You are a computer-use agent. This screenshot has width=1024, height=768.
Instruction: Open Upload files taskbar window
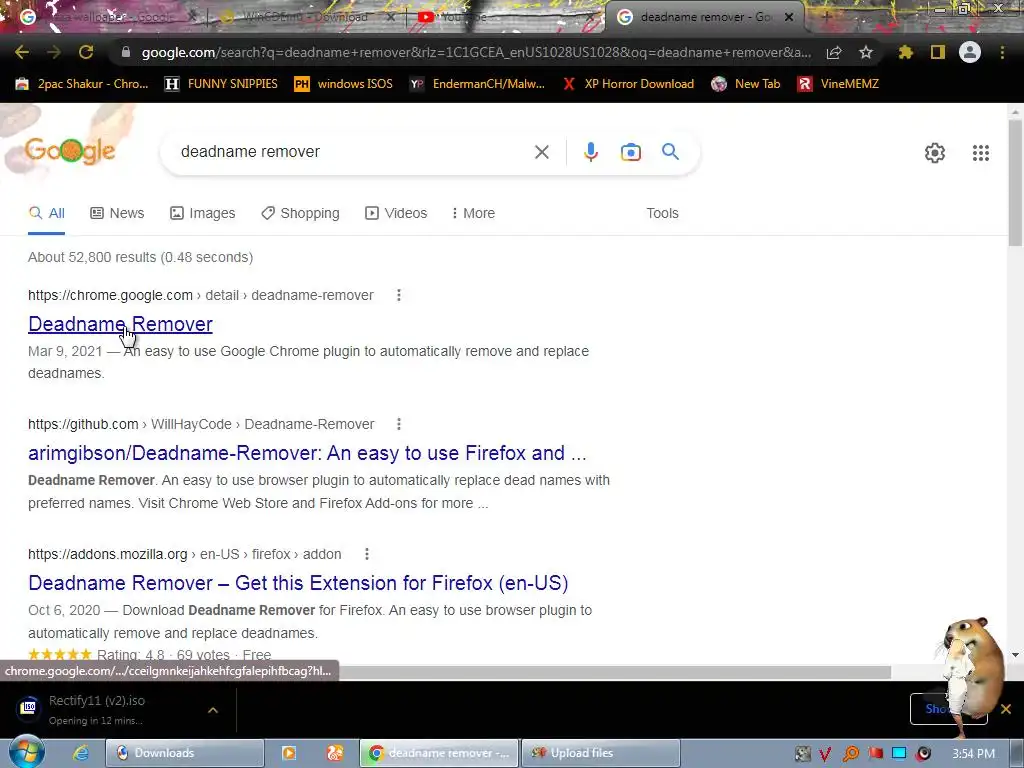tap(601, 753)
